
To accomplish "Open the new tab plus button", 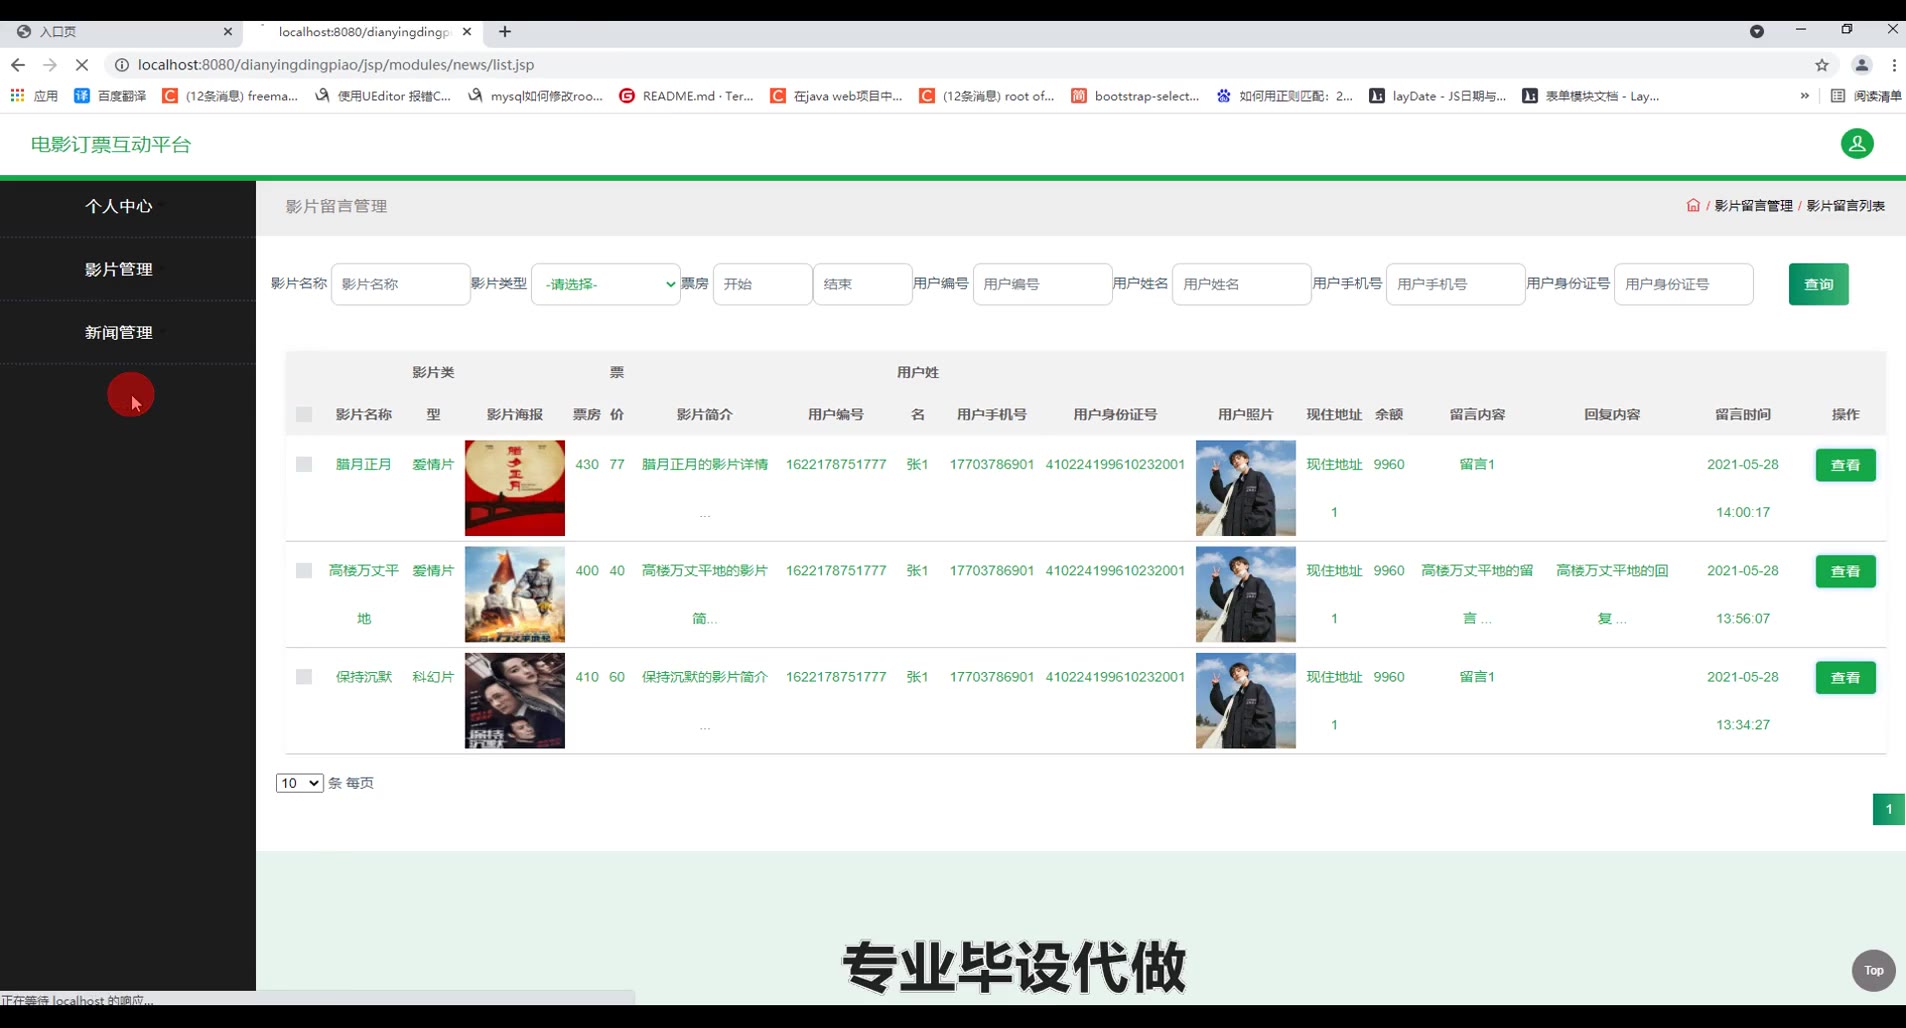I will tap(505, 32).
